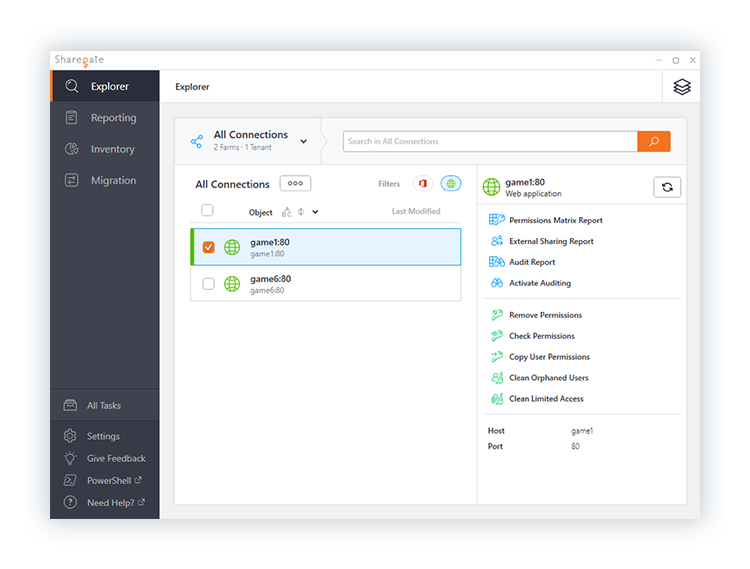This screenshot has width=750, height=569.
Task: Click the orange search button
Action: point(654,142)
